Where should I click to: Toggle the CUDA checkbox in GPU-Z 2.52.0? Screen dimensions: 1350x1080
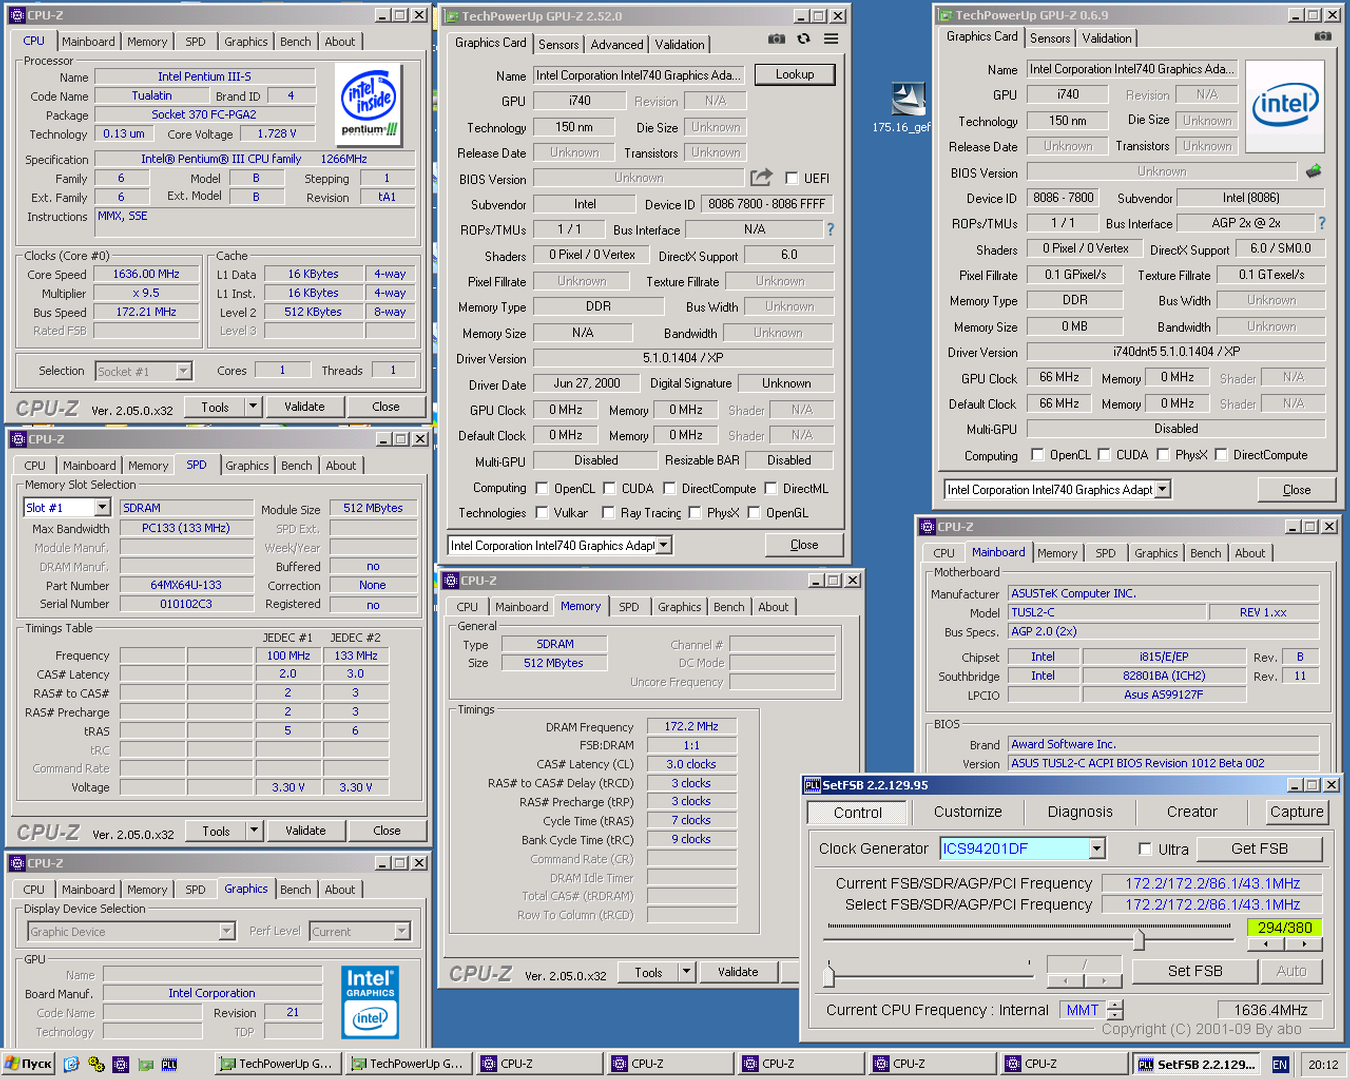point(609,488)
